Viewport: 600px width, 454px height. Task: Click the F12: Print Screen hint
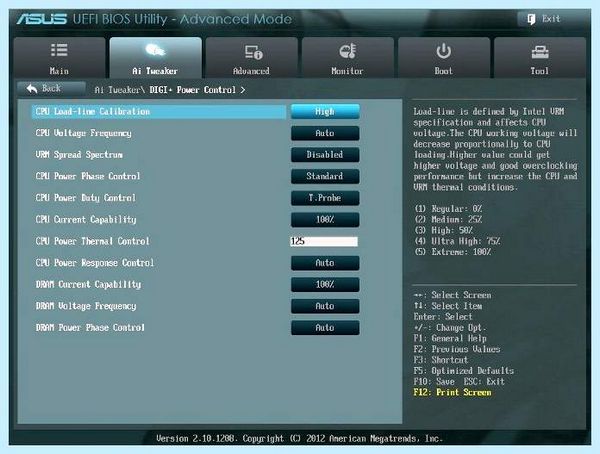point(452,392)
